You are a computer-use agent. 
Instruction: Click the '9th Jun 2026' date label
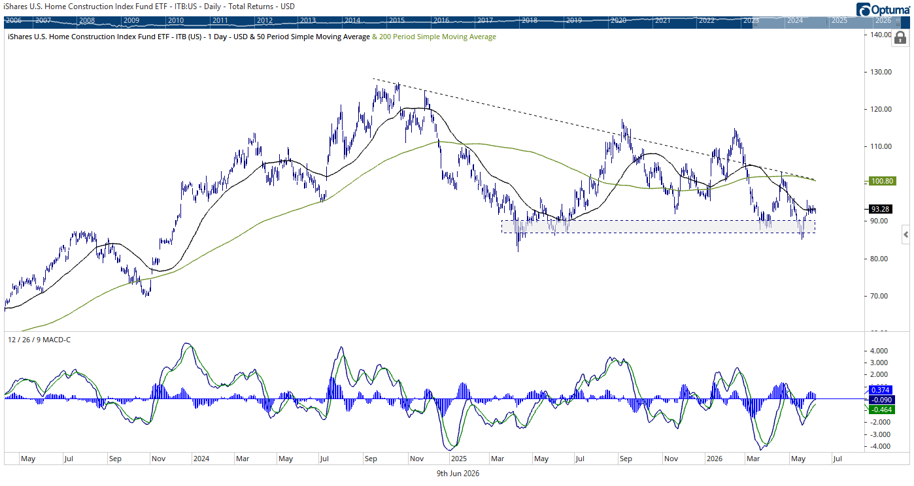pos(458,473)
